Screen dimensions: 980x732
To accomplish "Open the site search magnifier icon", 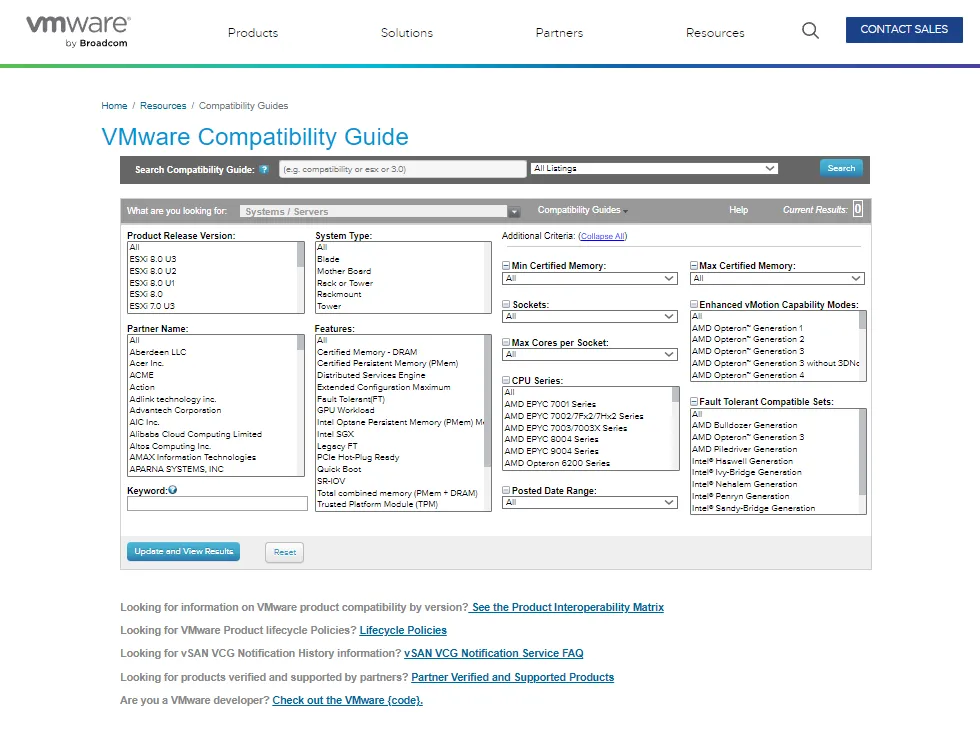I will coord(810,31).
